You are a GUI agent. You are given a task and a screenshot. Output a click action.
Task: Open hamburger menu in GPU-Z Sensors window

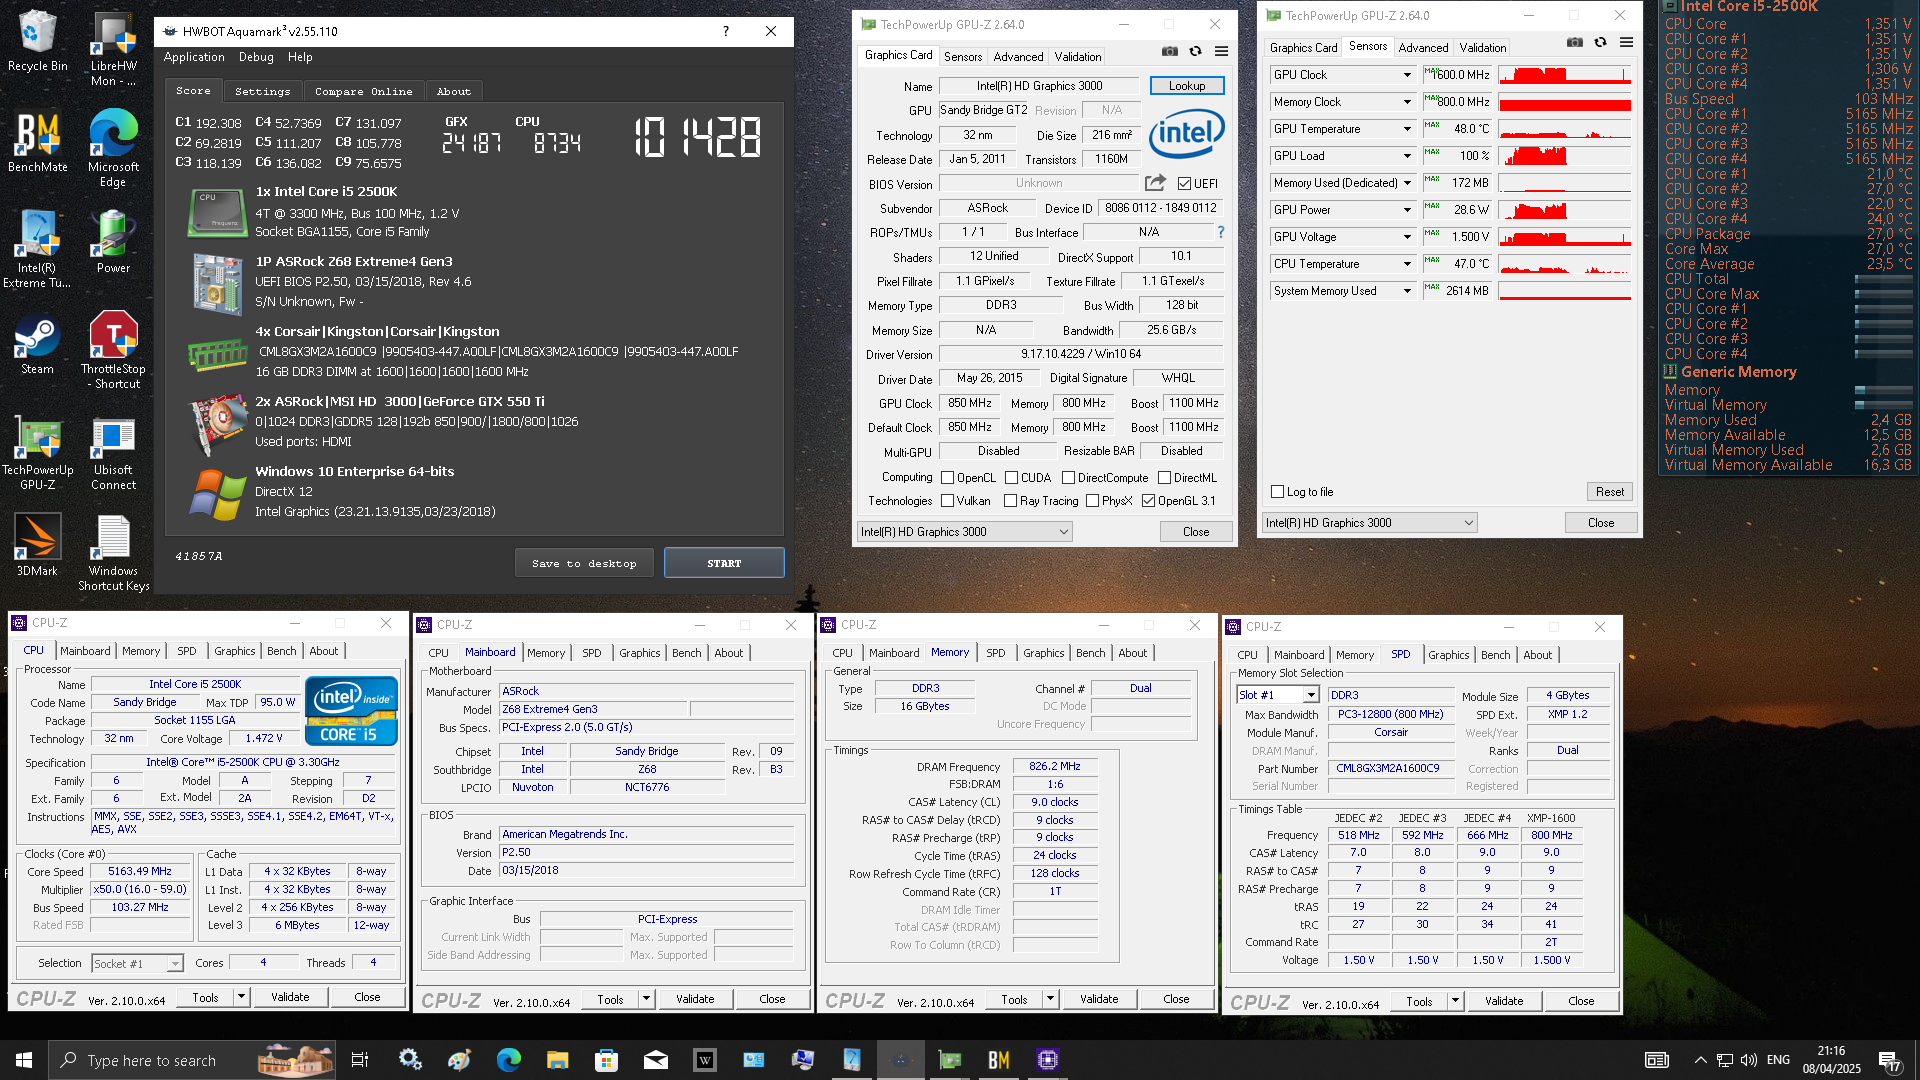click(x=1627, y=42)
